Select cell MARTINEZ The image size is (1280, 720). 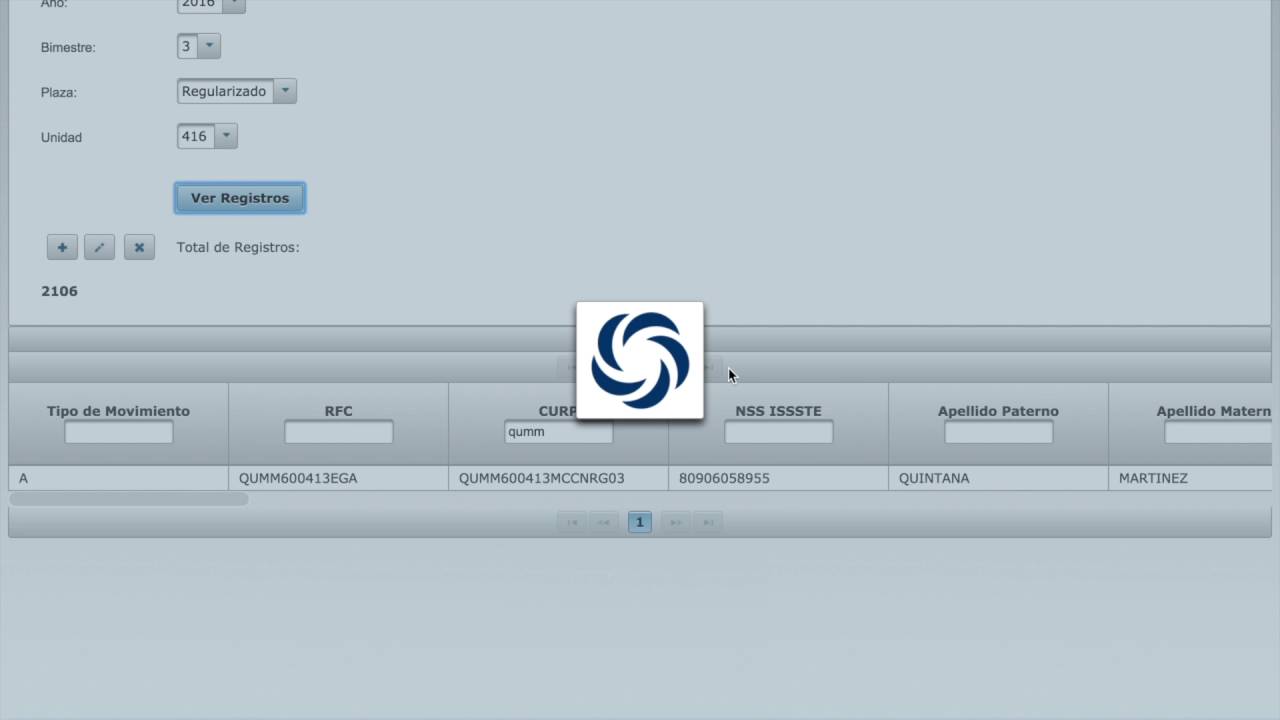pos(1153,478)
